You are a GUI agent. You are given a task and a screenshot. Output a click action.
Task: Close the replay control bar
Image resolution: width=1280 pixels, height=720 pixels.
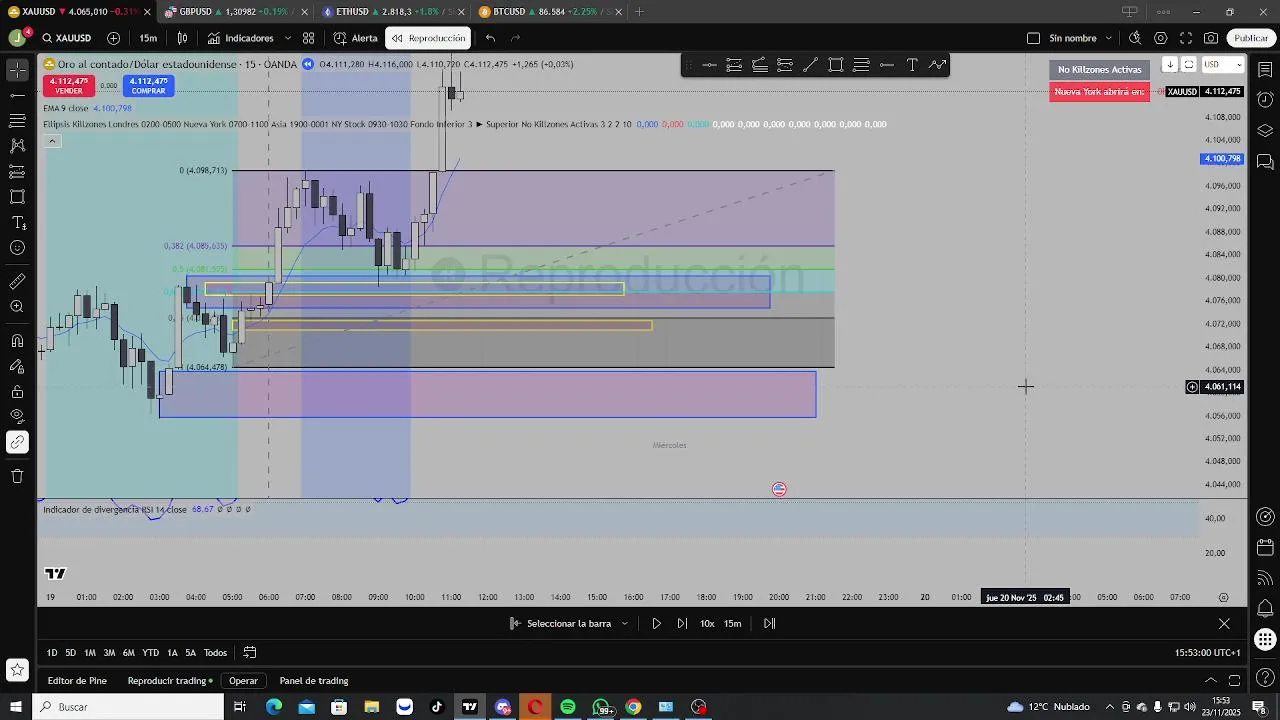pyautogui.click(x=1224, y=623)
